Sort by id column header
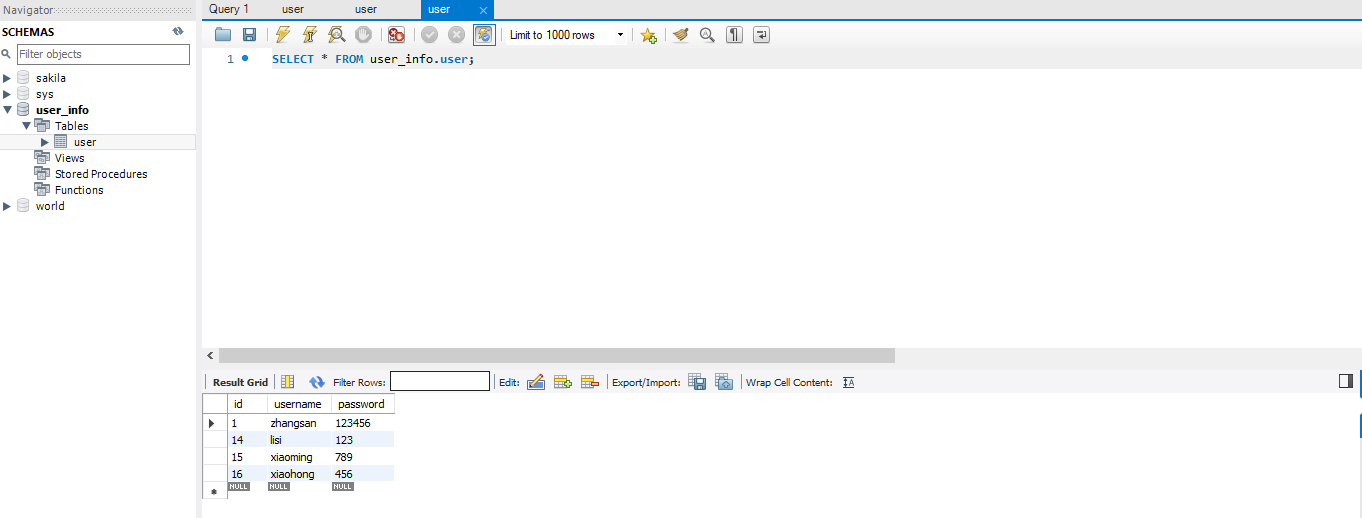The width and height of the screenshot is (1362, 518). (247, 404)
